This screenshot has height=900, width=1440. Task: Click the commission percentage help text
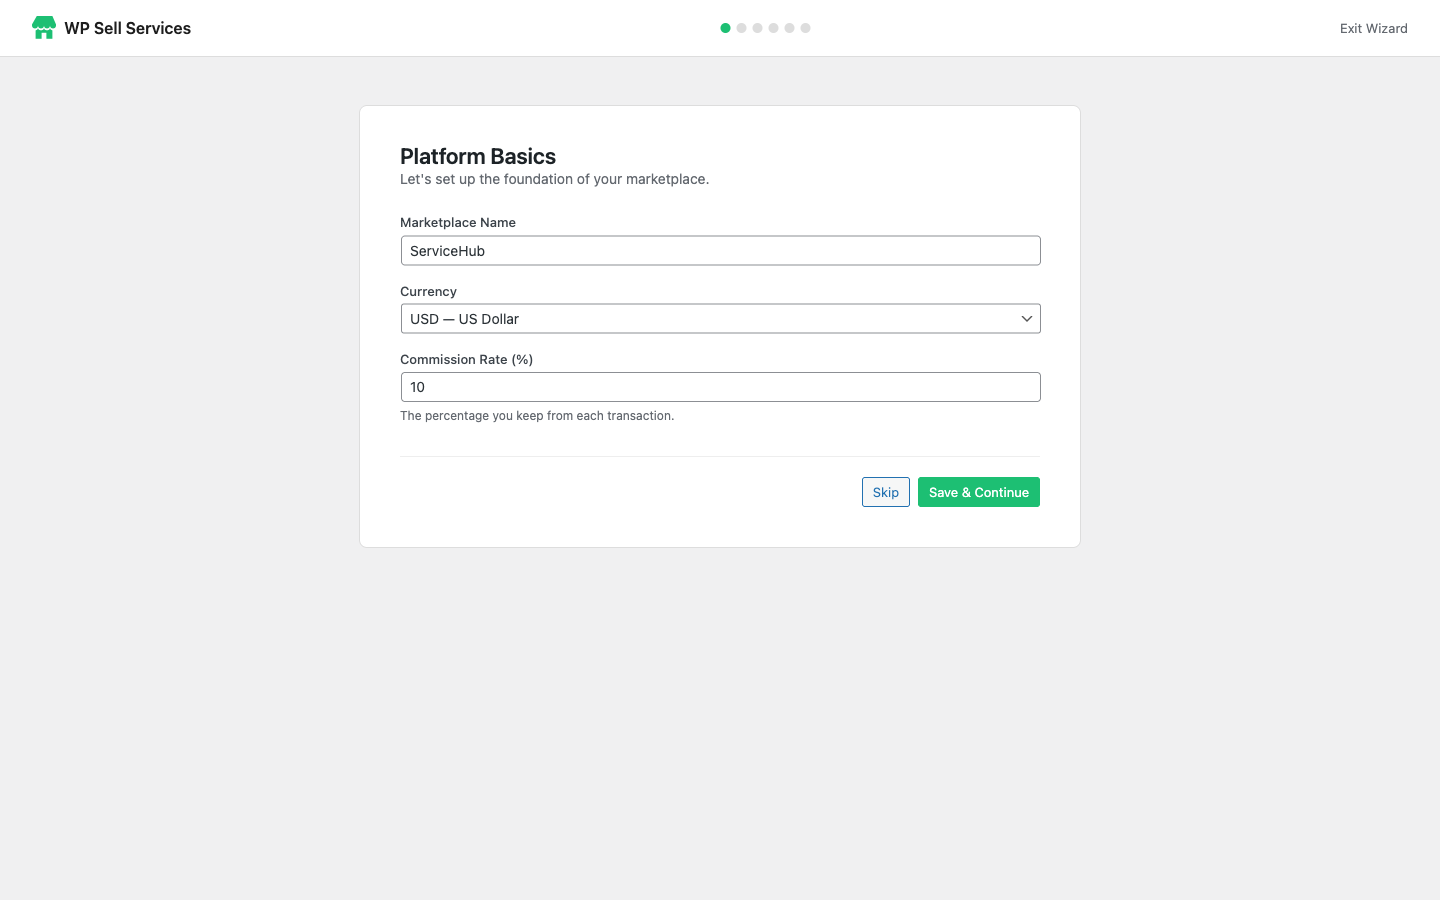coord(537,415)
